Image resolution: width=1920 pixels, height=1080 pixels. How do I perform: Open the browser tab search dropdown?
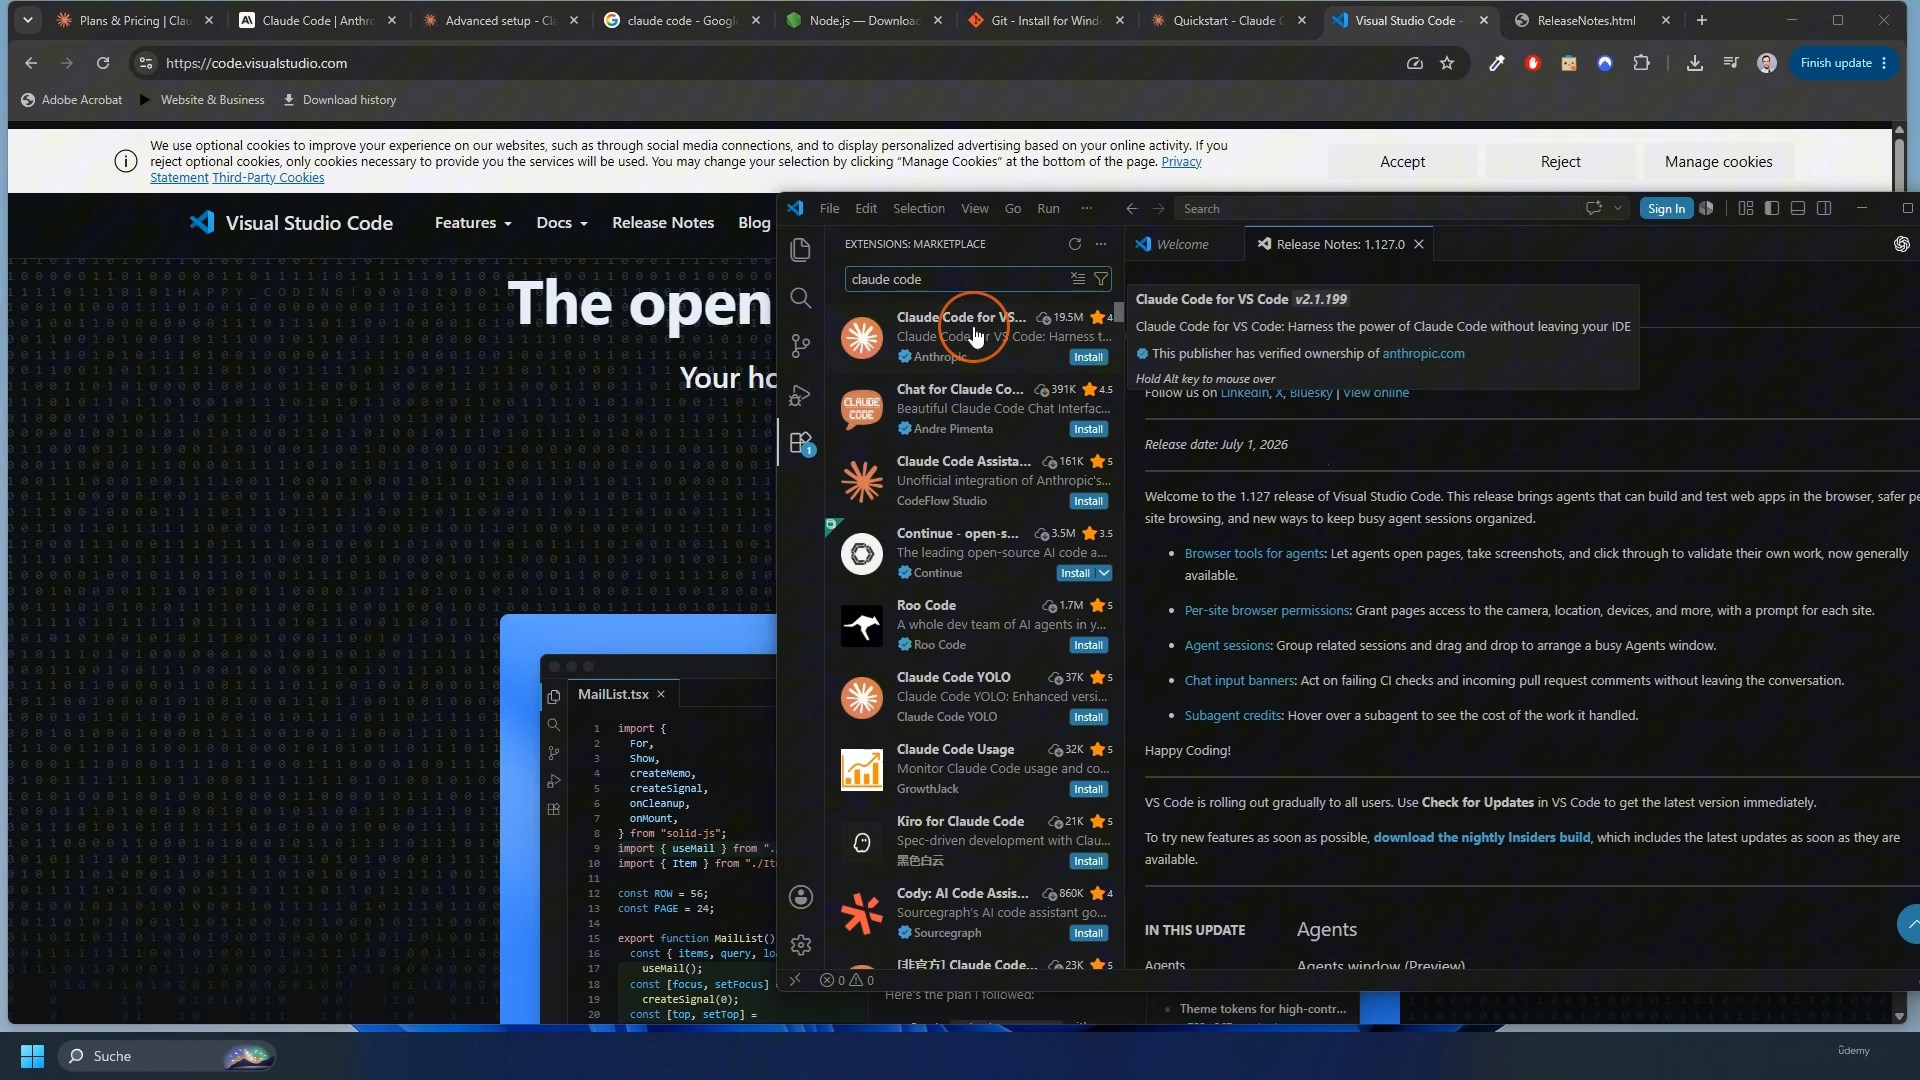pyautogui.click(x=28, y=20)
